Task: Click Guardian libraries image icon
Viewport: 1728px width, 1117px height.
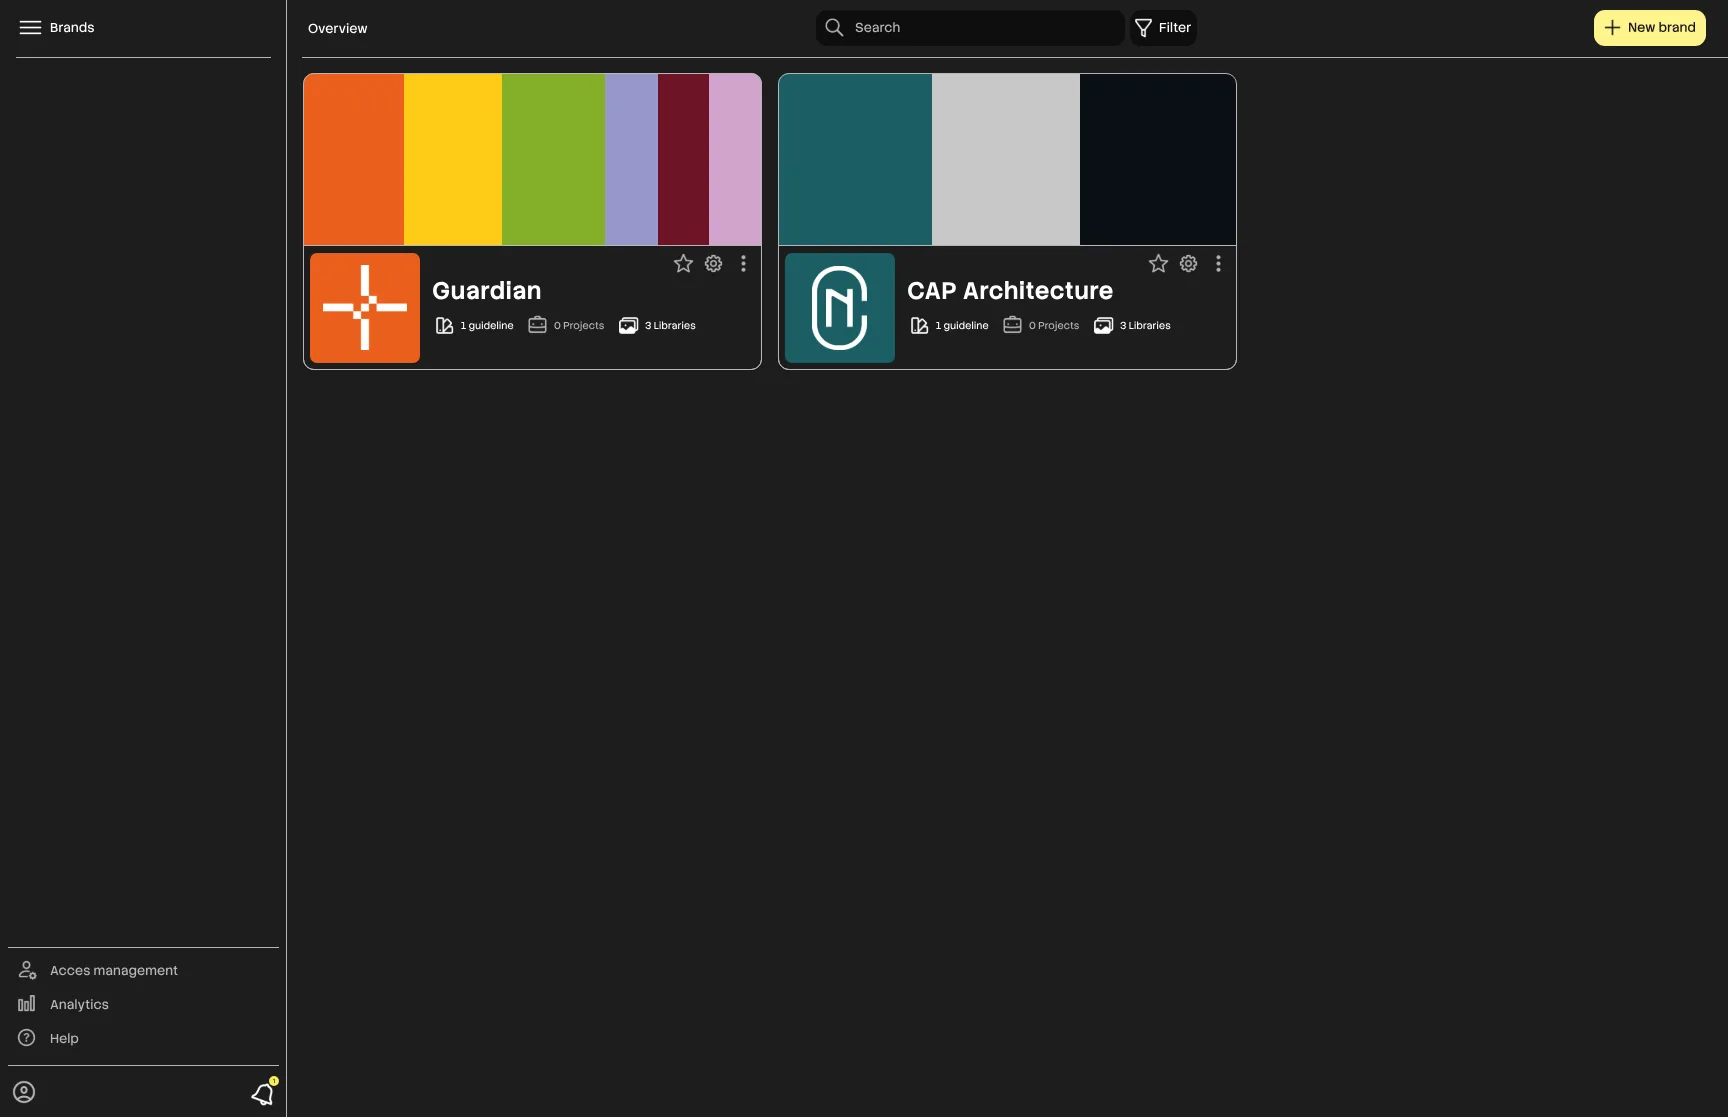Action: click(628, 326)
